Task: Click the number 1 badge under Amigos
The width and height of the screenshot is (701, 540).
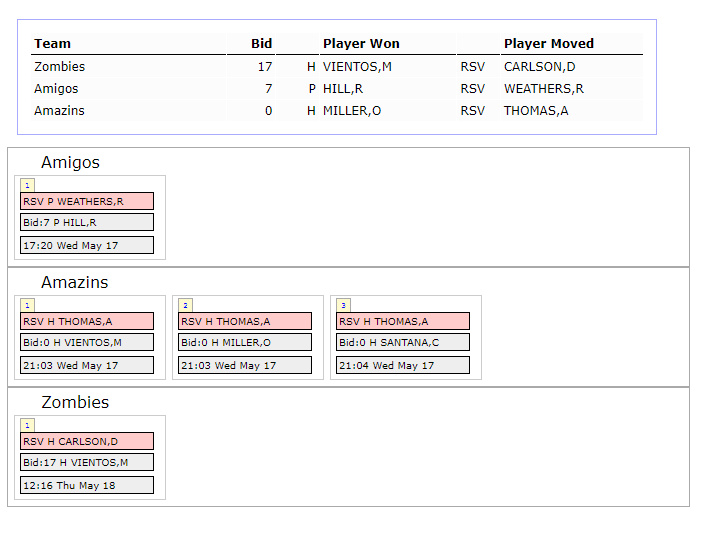Action: tap(27, 185)
